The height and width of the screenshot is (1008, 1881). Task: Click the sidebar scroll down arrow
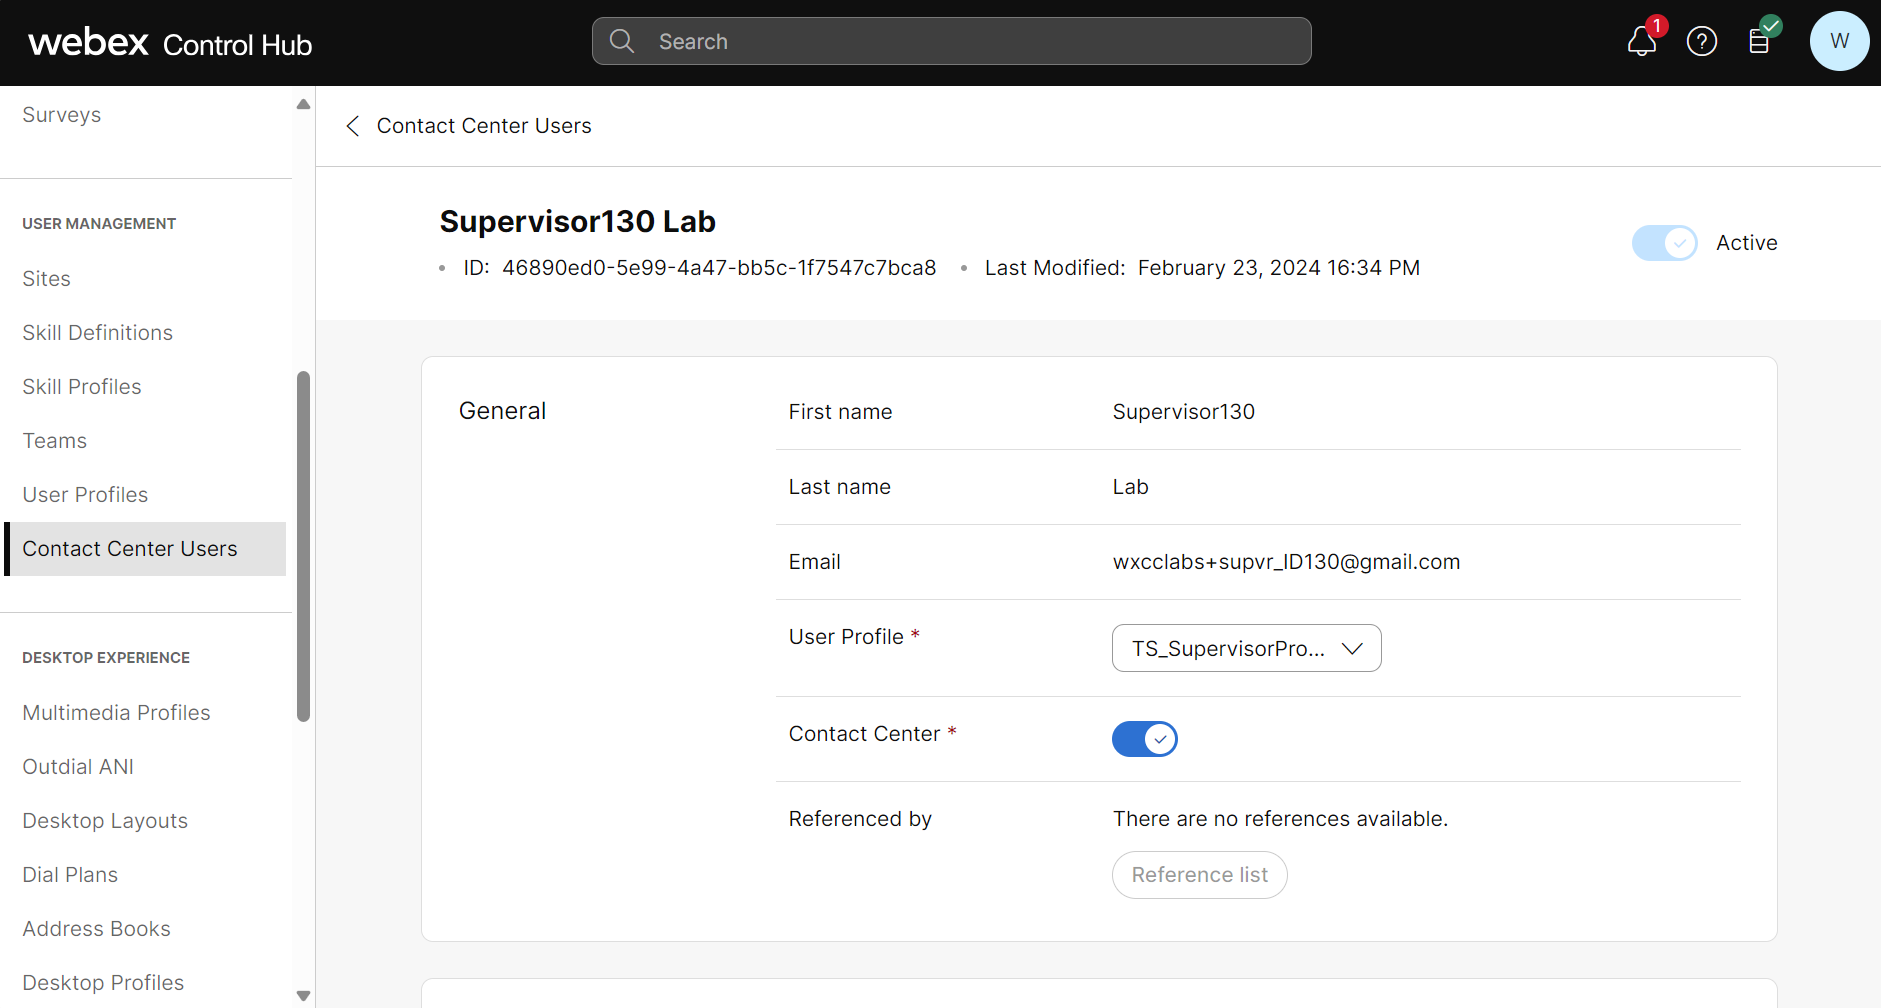[x=303, y=996]
